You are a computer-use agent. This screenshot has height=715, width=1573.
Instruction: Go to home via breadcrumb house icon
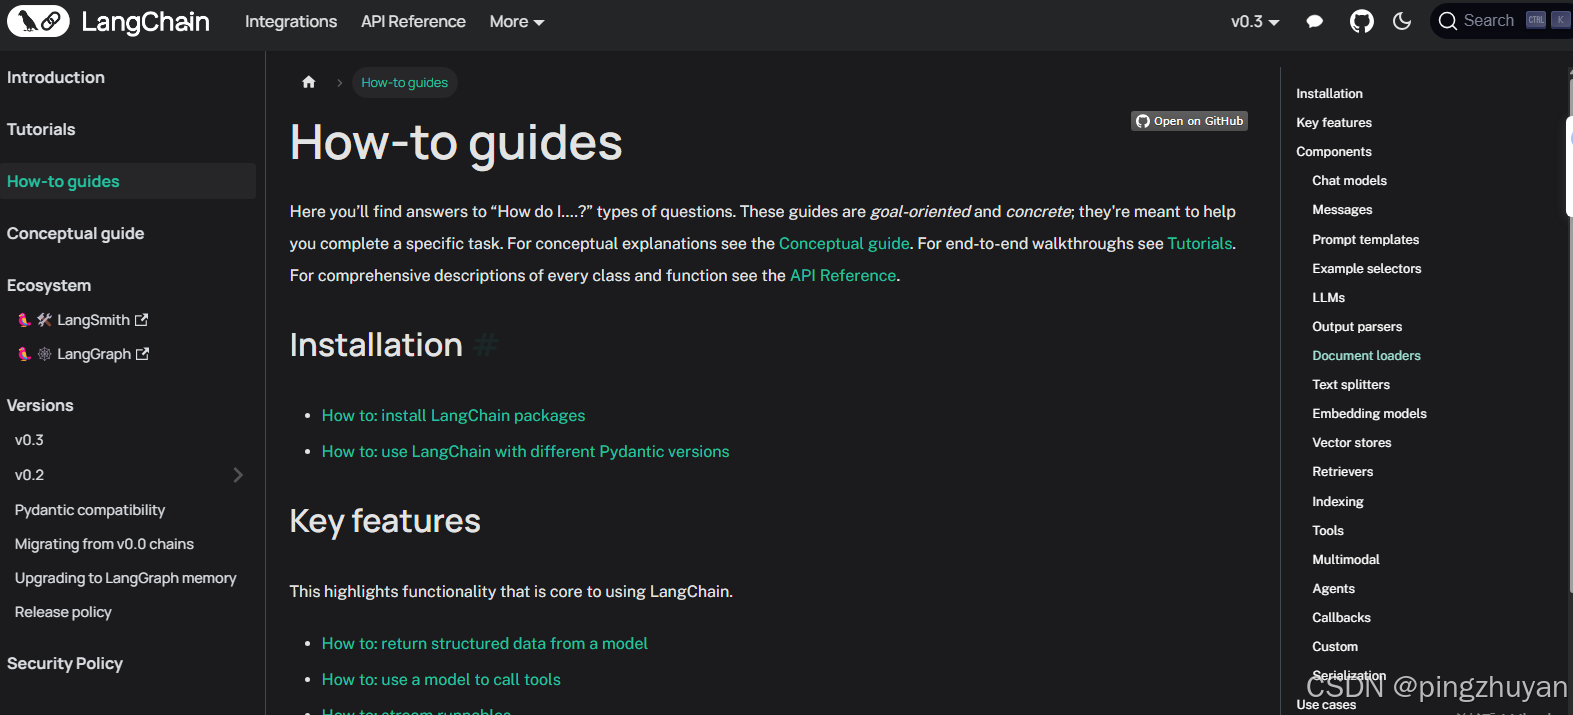coord(309,82)
